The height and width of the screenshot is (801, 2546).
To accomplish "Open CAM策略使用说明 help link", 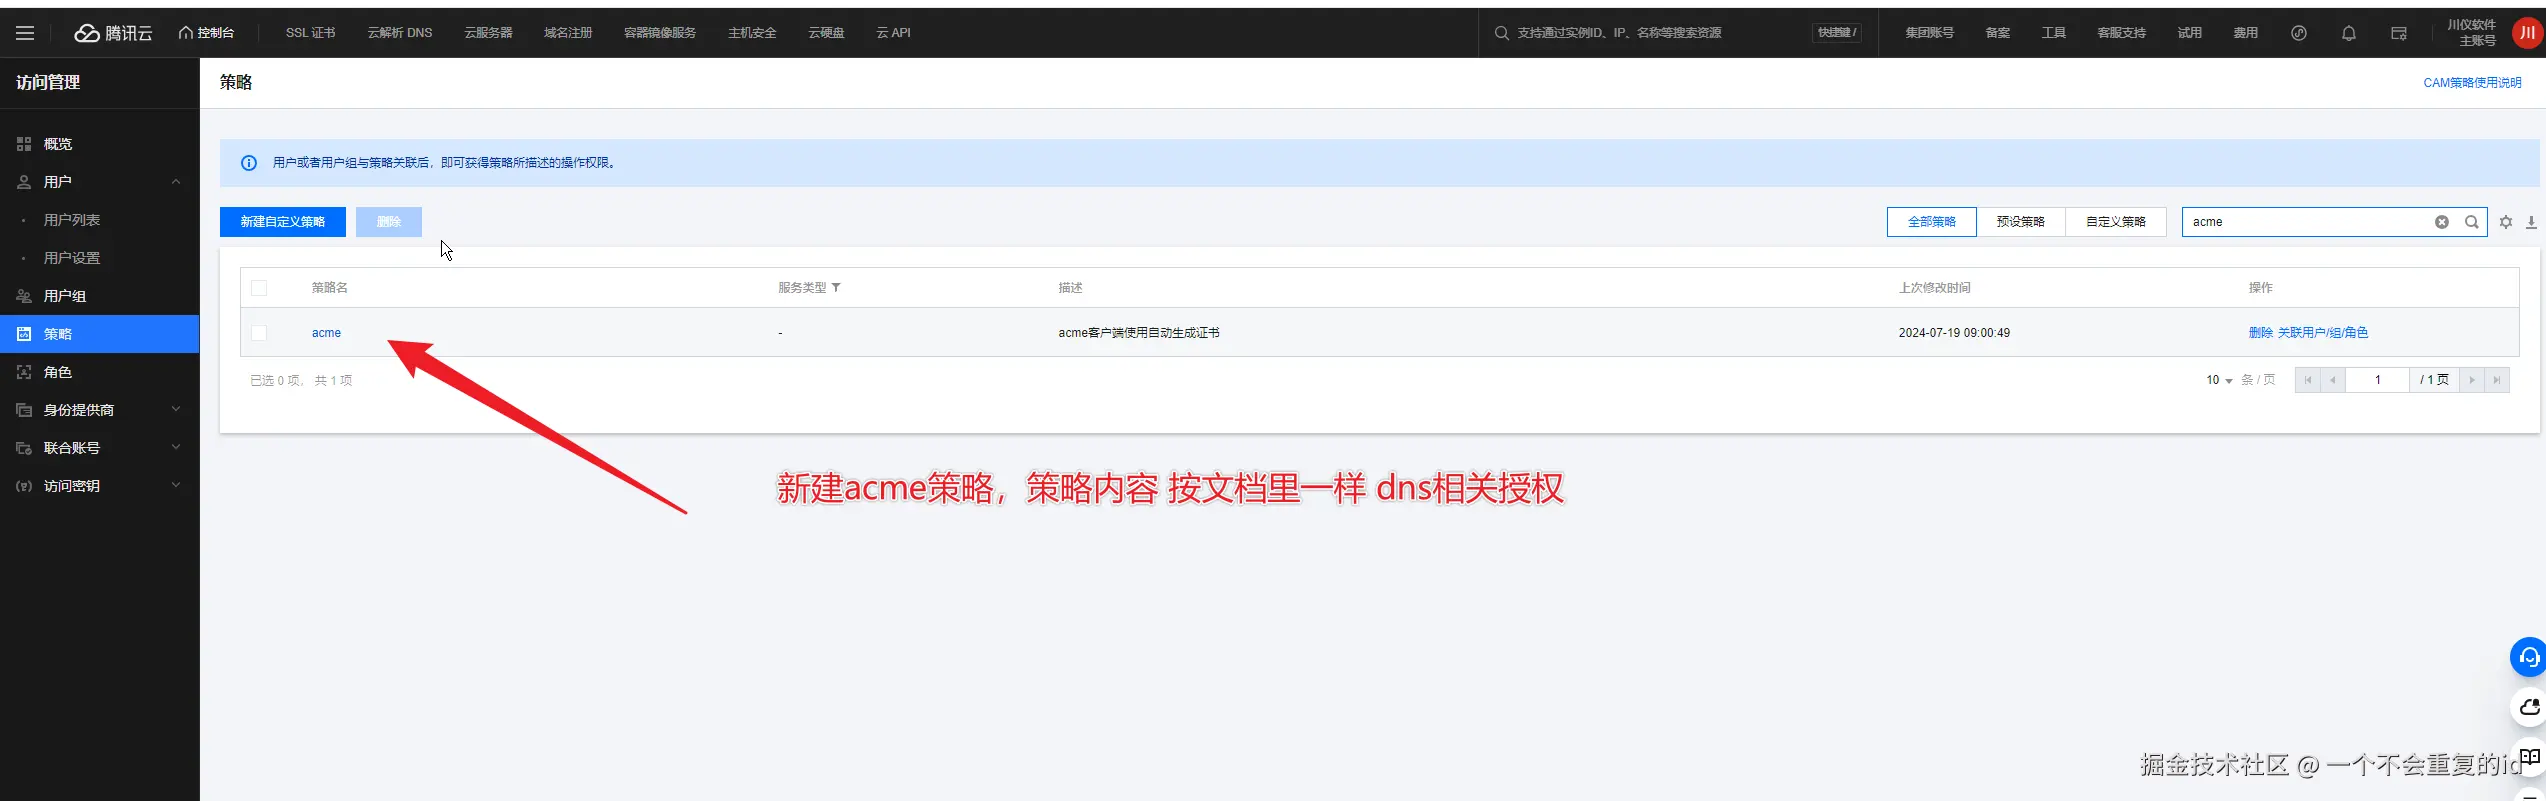I will [x=2472, y=83].
